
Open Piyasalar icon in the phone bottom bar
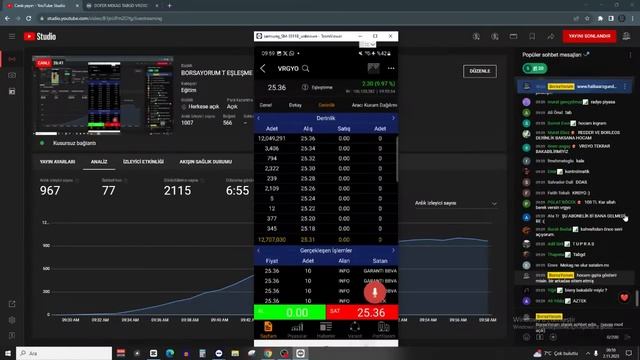pos(297,330)
